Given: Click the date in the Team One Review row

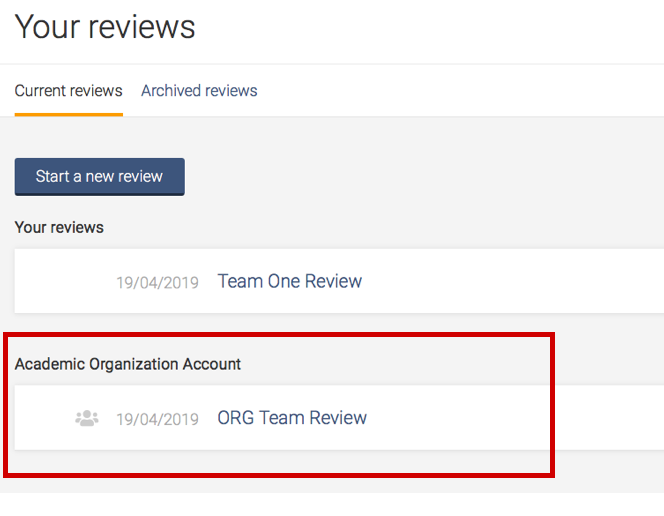Looking at the screenshot, I should (x=158, y=282).
